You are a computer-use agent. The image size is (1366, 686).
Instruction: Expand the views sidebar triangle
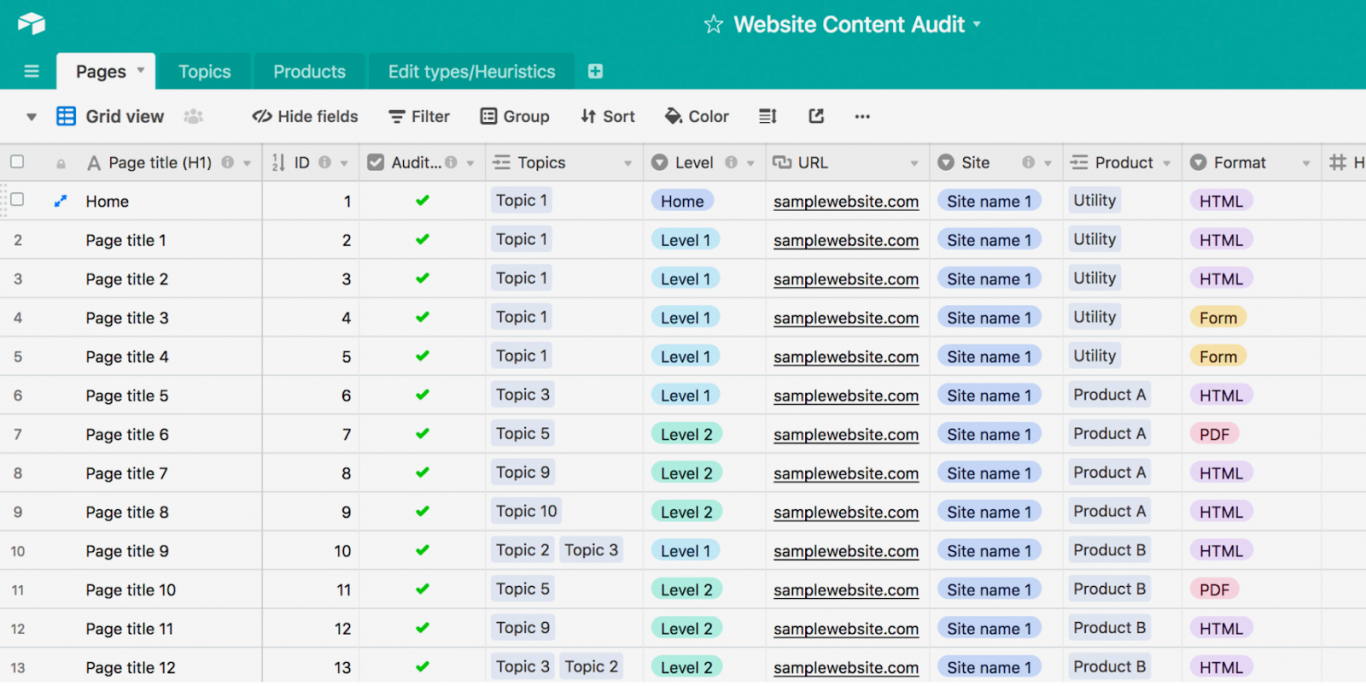pyautogui.click(x=31, y=117)
